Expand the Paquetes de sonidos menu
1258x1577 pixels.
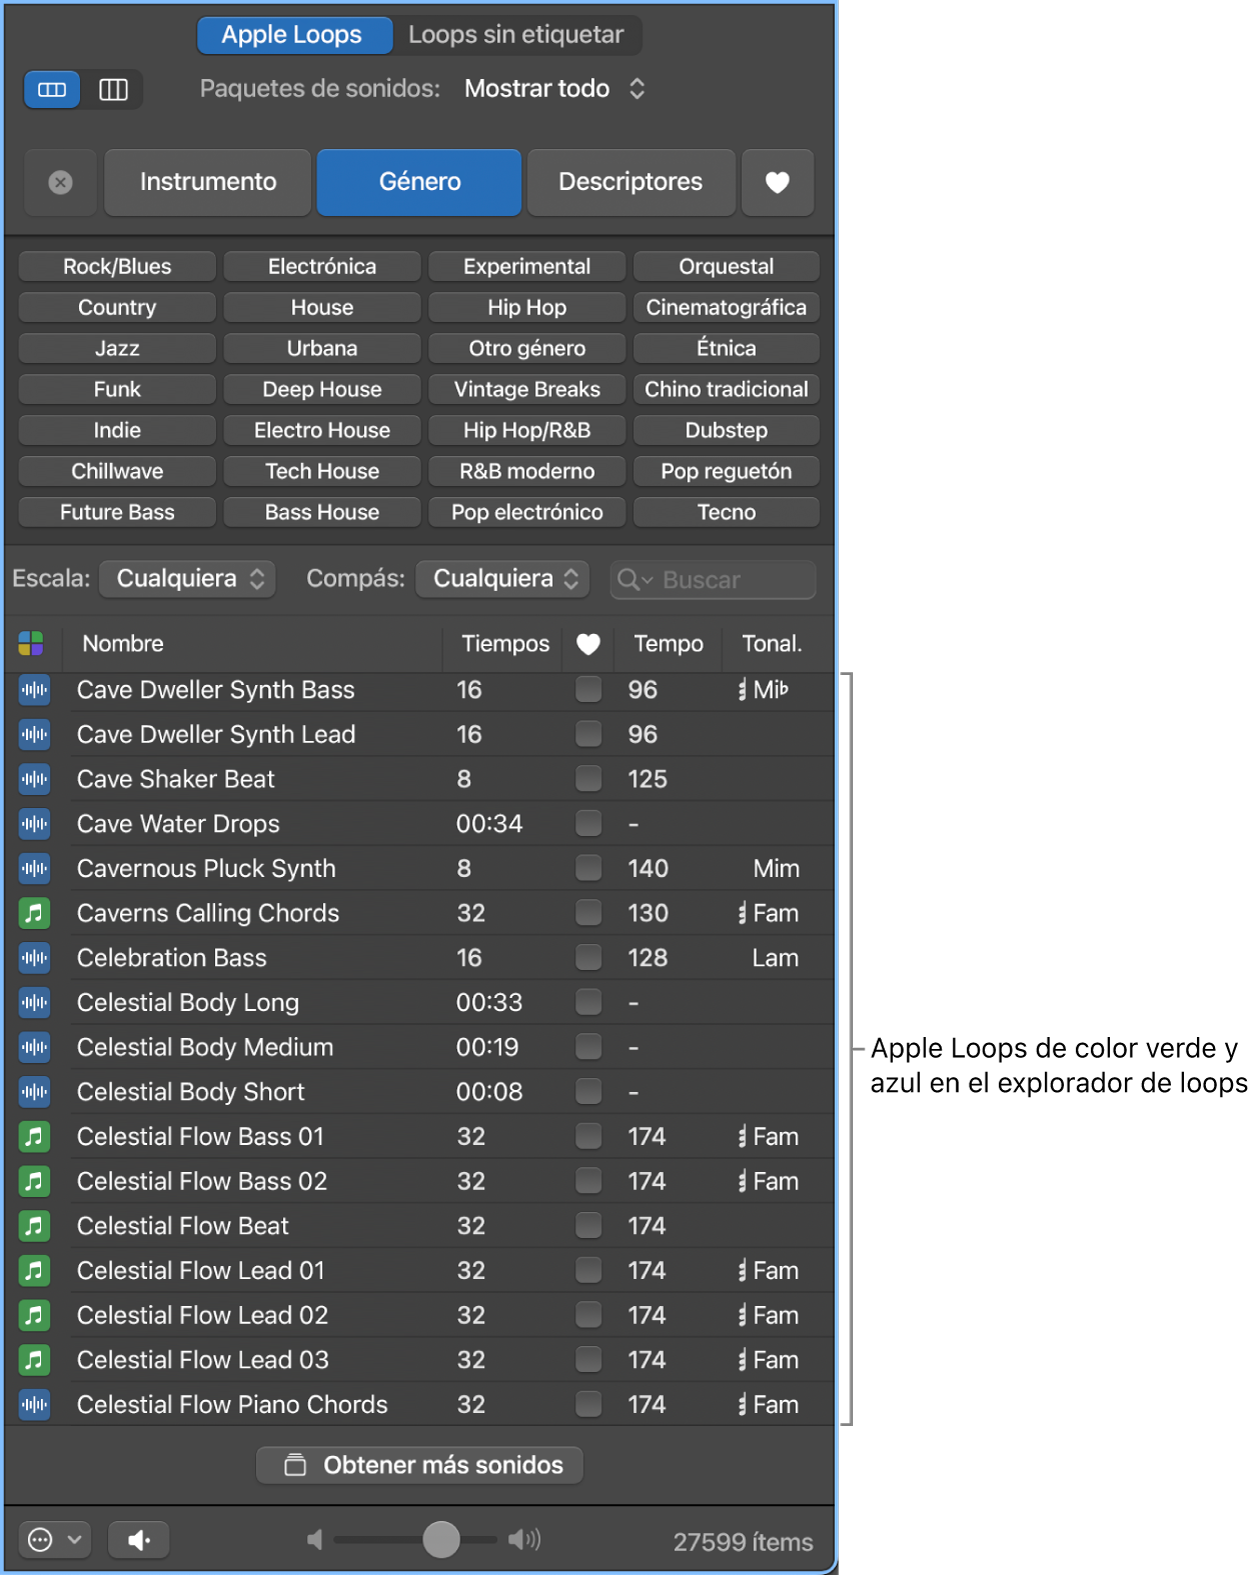[555, 89]
